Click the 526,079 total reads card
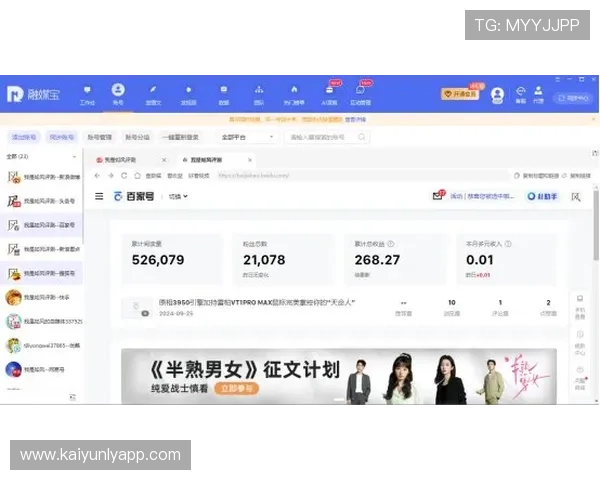The height and width of the screenshot is (480, 600). pos(171,259)
